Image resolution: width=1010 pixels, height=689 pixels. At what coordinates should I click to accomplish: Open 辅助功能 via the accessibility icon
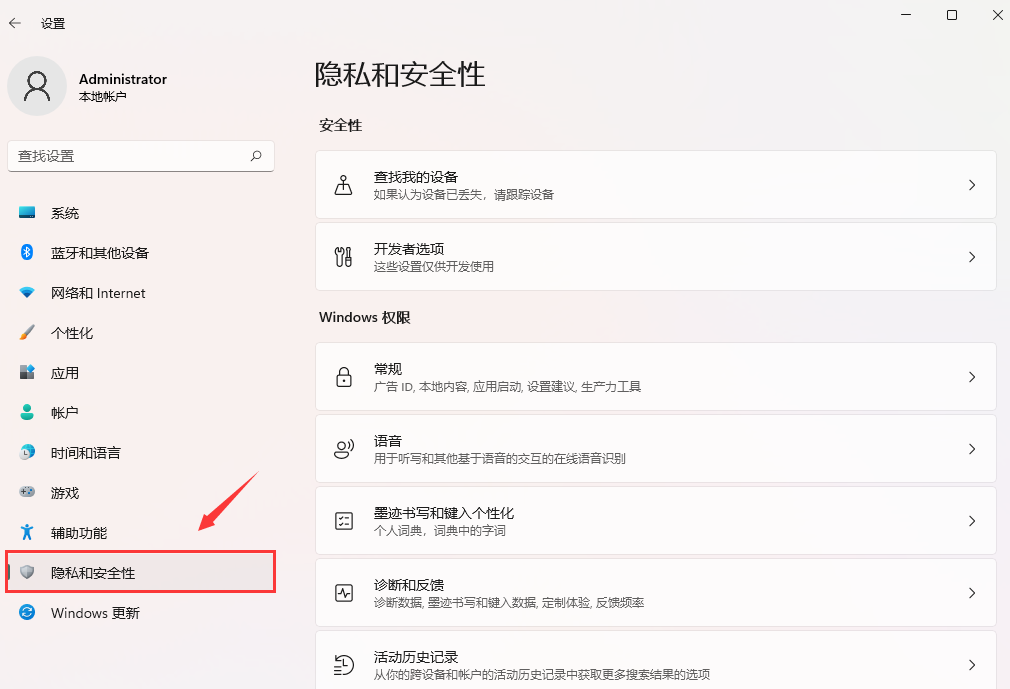(28, 532)
